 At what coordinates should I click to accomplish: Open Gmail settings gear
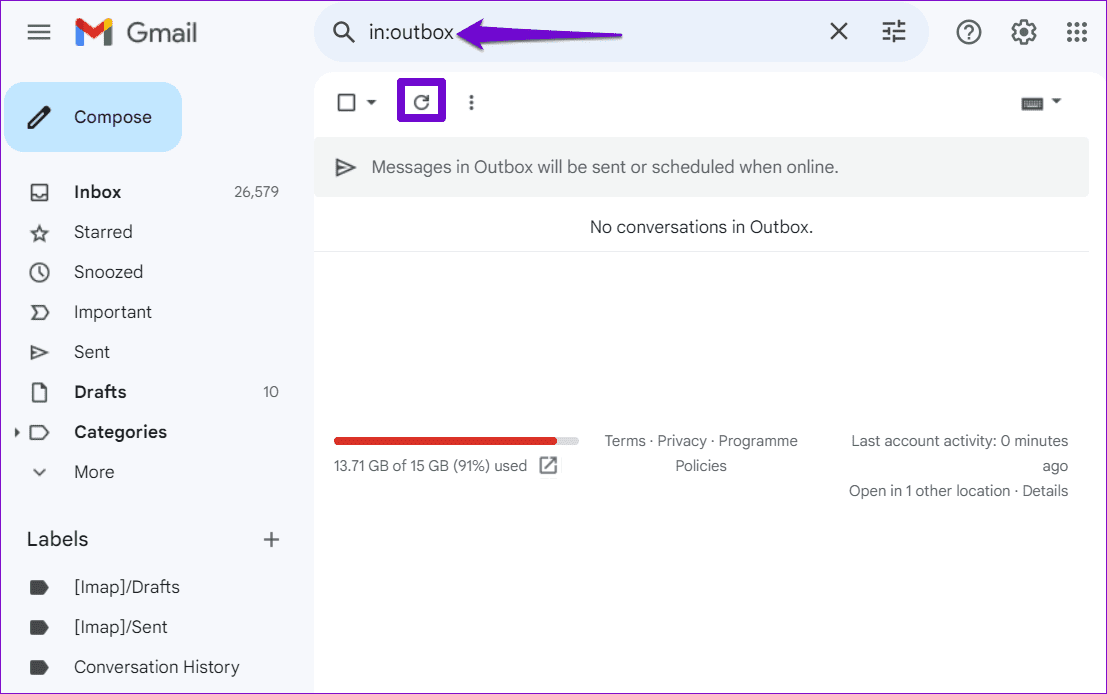(1023, 31)
